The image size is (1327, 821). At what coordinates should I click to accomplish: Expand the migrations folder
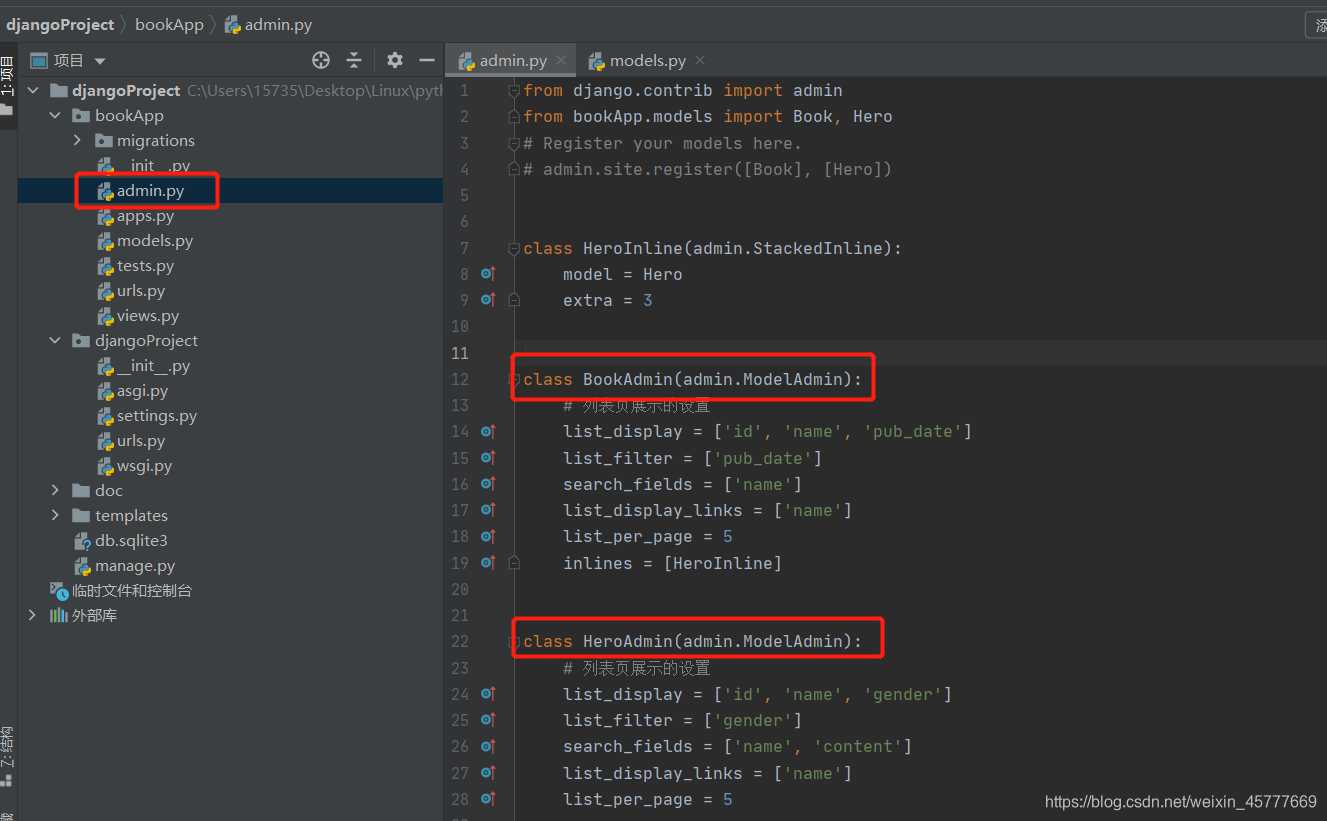click(x=77, y=140)
